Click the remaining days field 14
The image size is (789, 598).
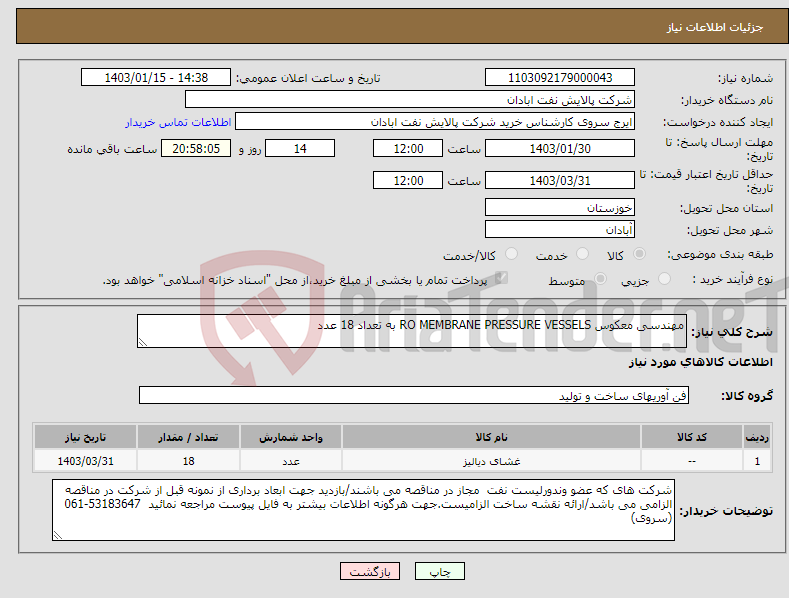pyautogui.click(x=300, y=148)
